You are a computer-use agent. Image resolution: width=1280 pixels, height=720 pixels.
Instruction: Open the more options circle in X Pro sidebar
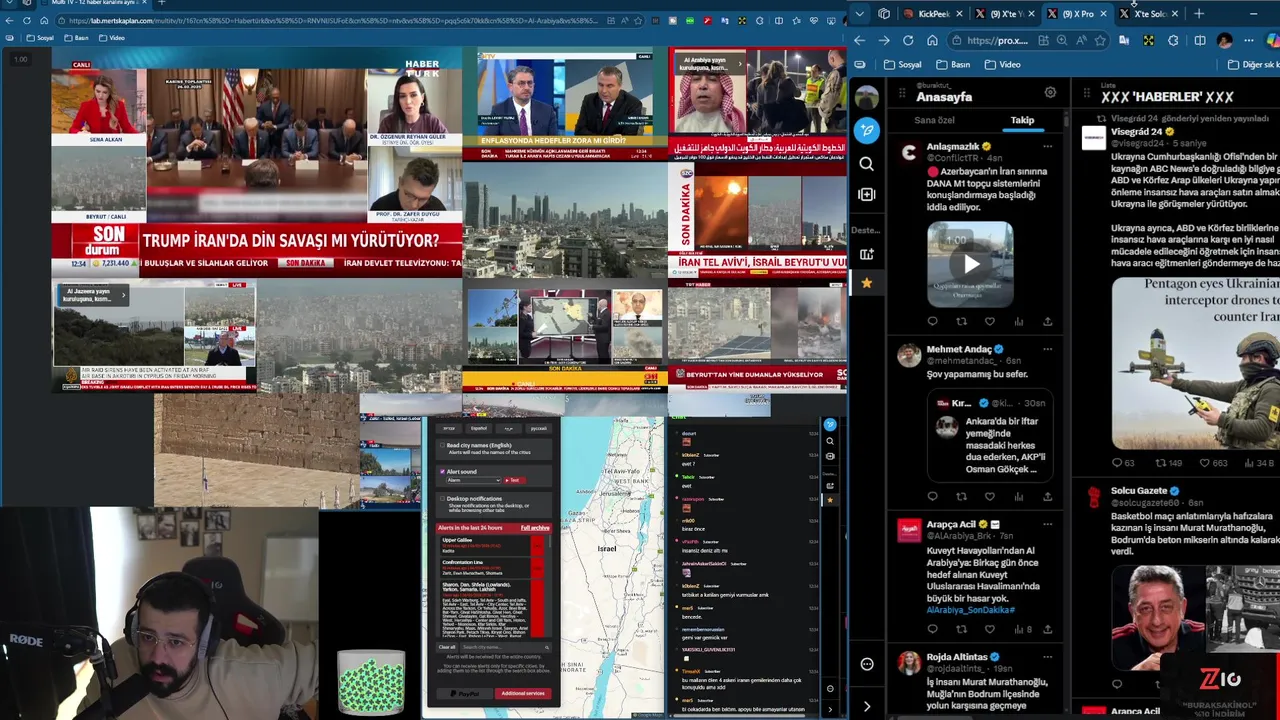(866, 664)
